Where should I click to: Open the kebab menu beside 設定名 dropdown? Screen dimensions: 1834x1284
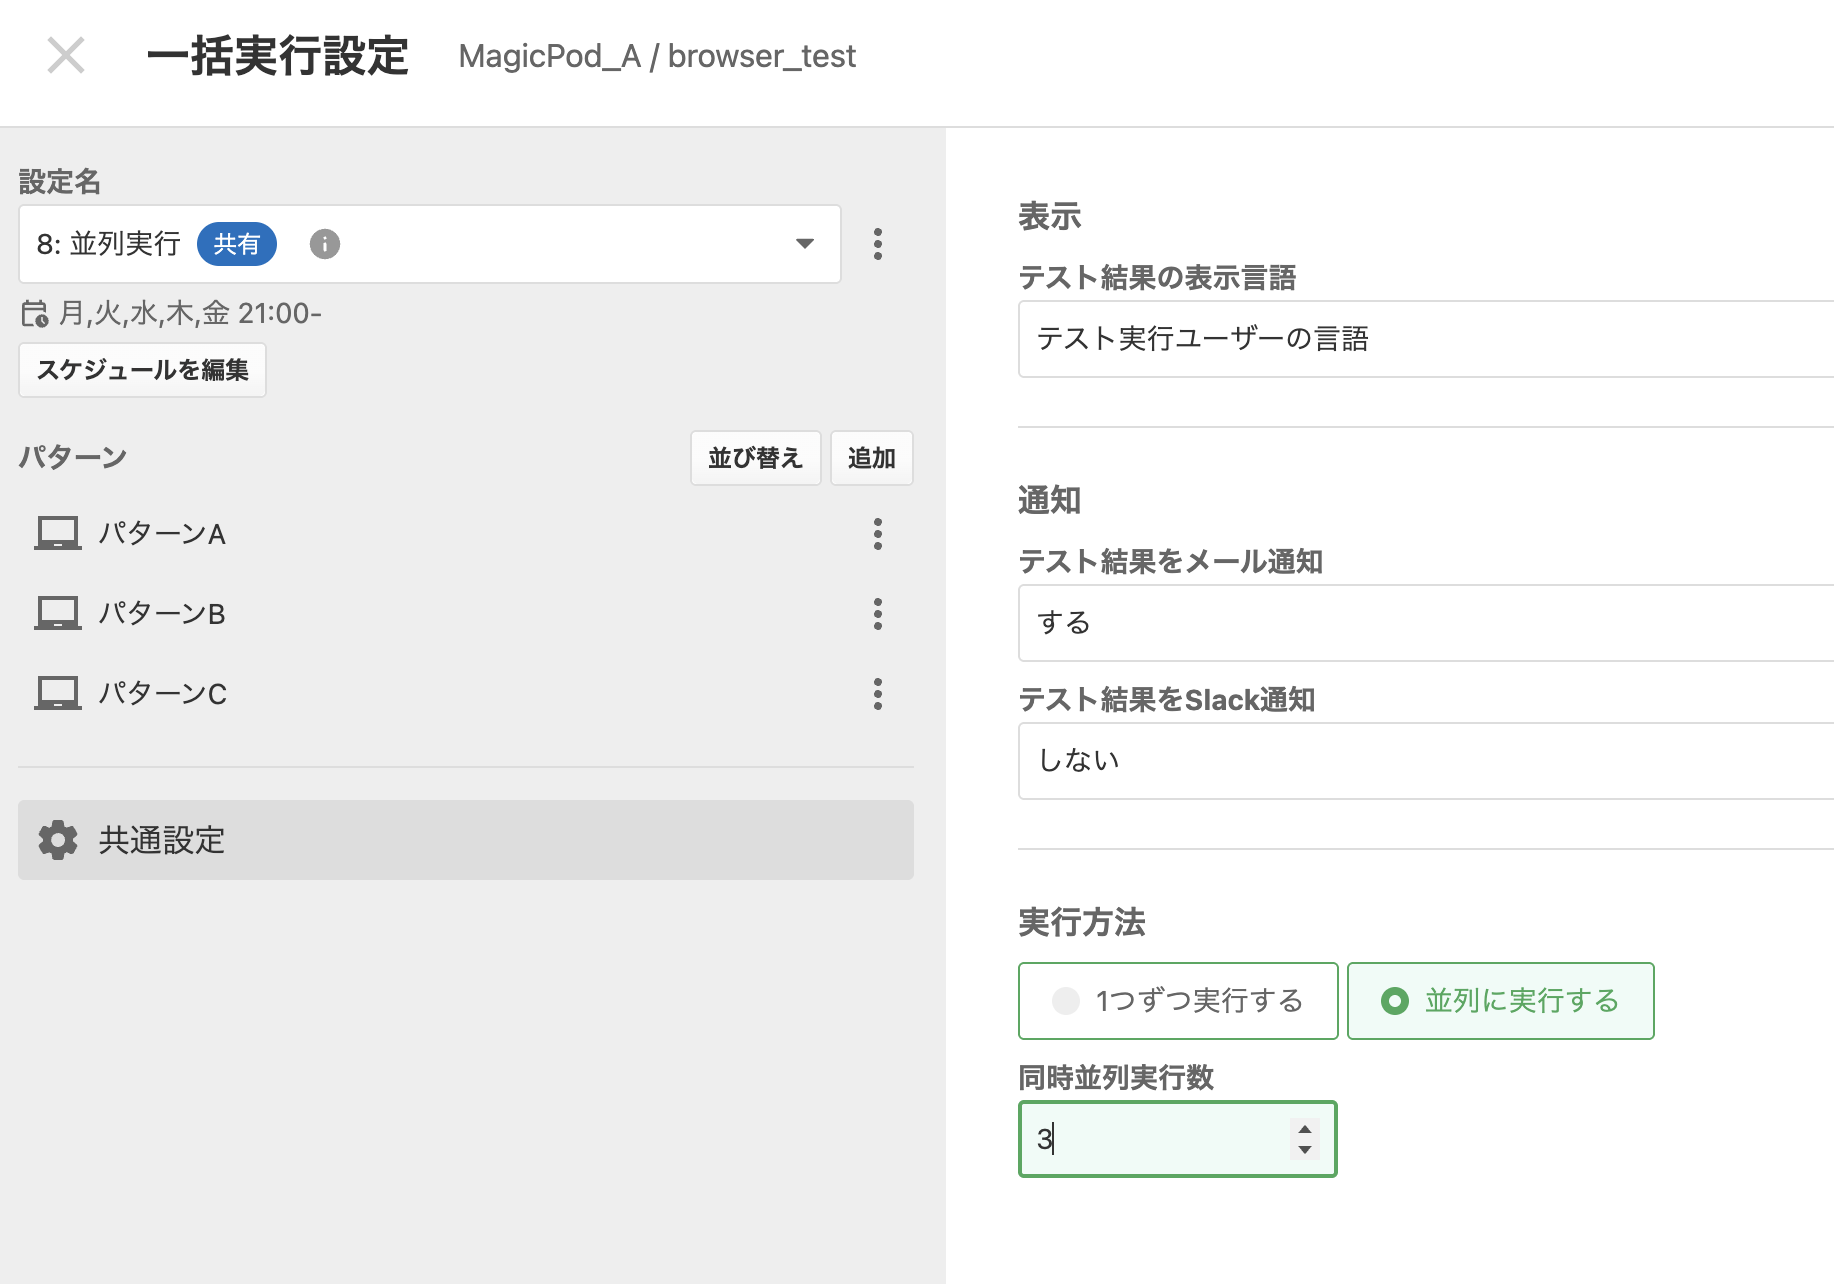878,244
